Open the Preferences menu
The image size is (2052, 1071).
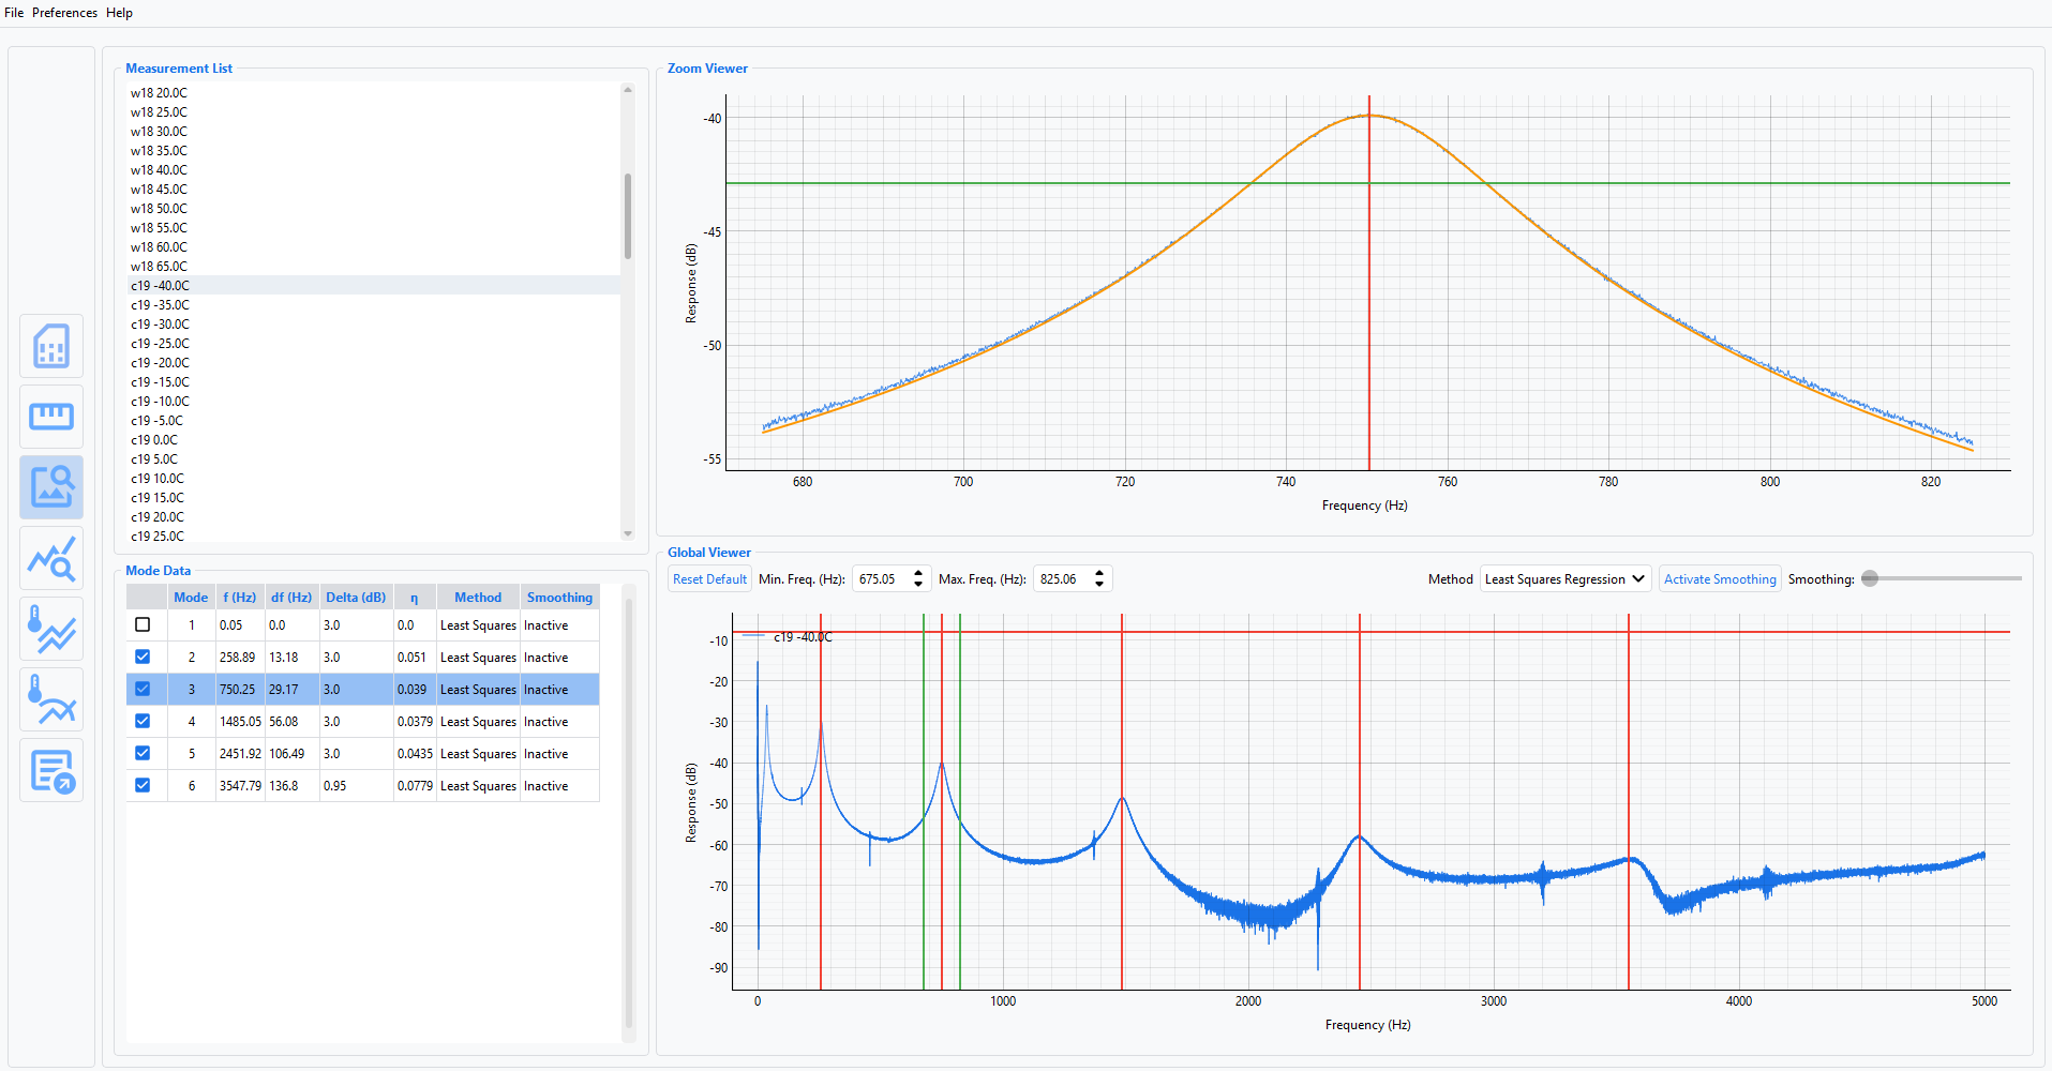(65, 13)
